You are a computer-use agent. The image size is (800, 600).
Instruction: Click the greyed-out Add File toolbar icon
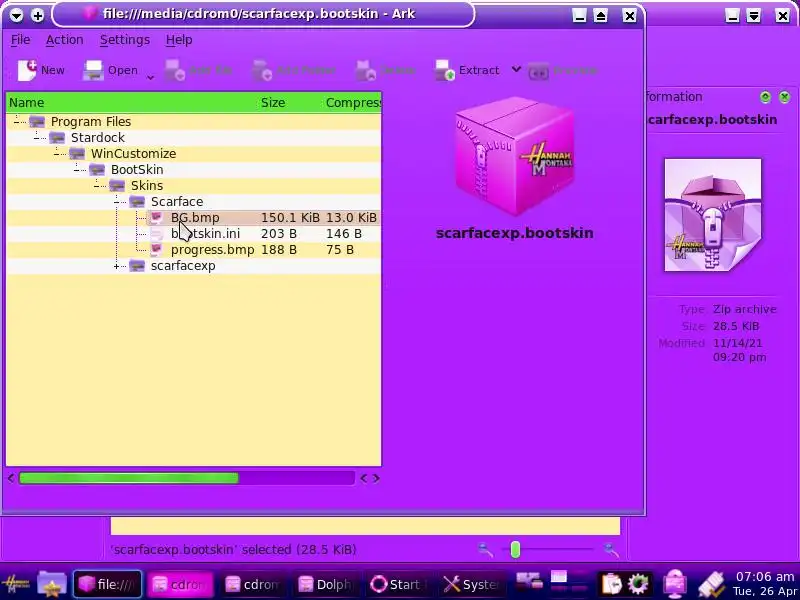(174, 70)
